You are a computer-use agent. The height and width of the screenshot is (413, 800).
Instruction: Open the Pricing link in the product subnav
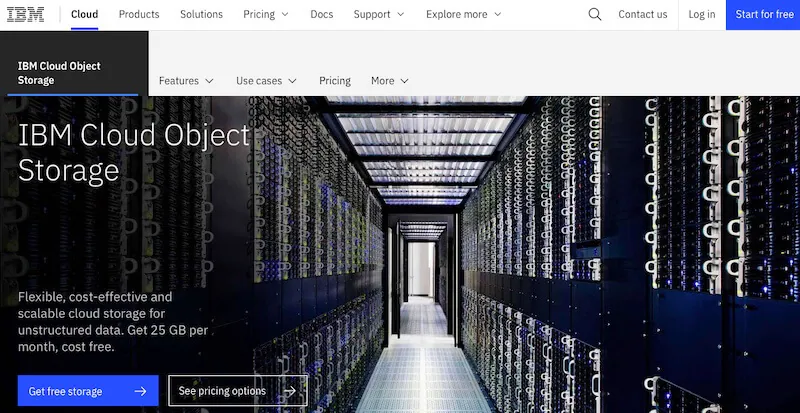pos(335,81)
